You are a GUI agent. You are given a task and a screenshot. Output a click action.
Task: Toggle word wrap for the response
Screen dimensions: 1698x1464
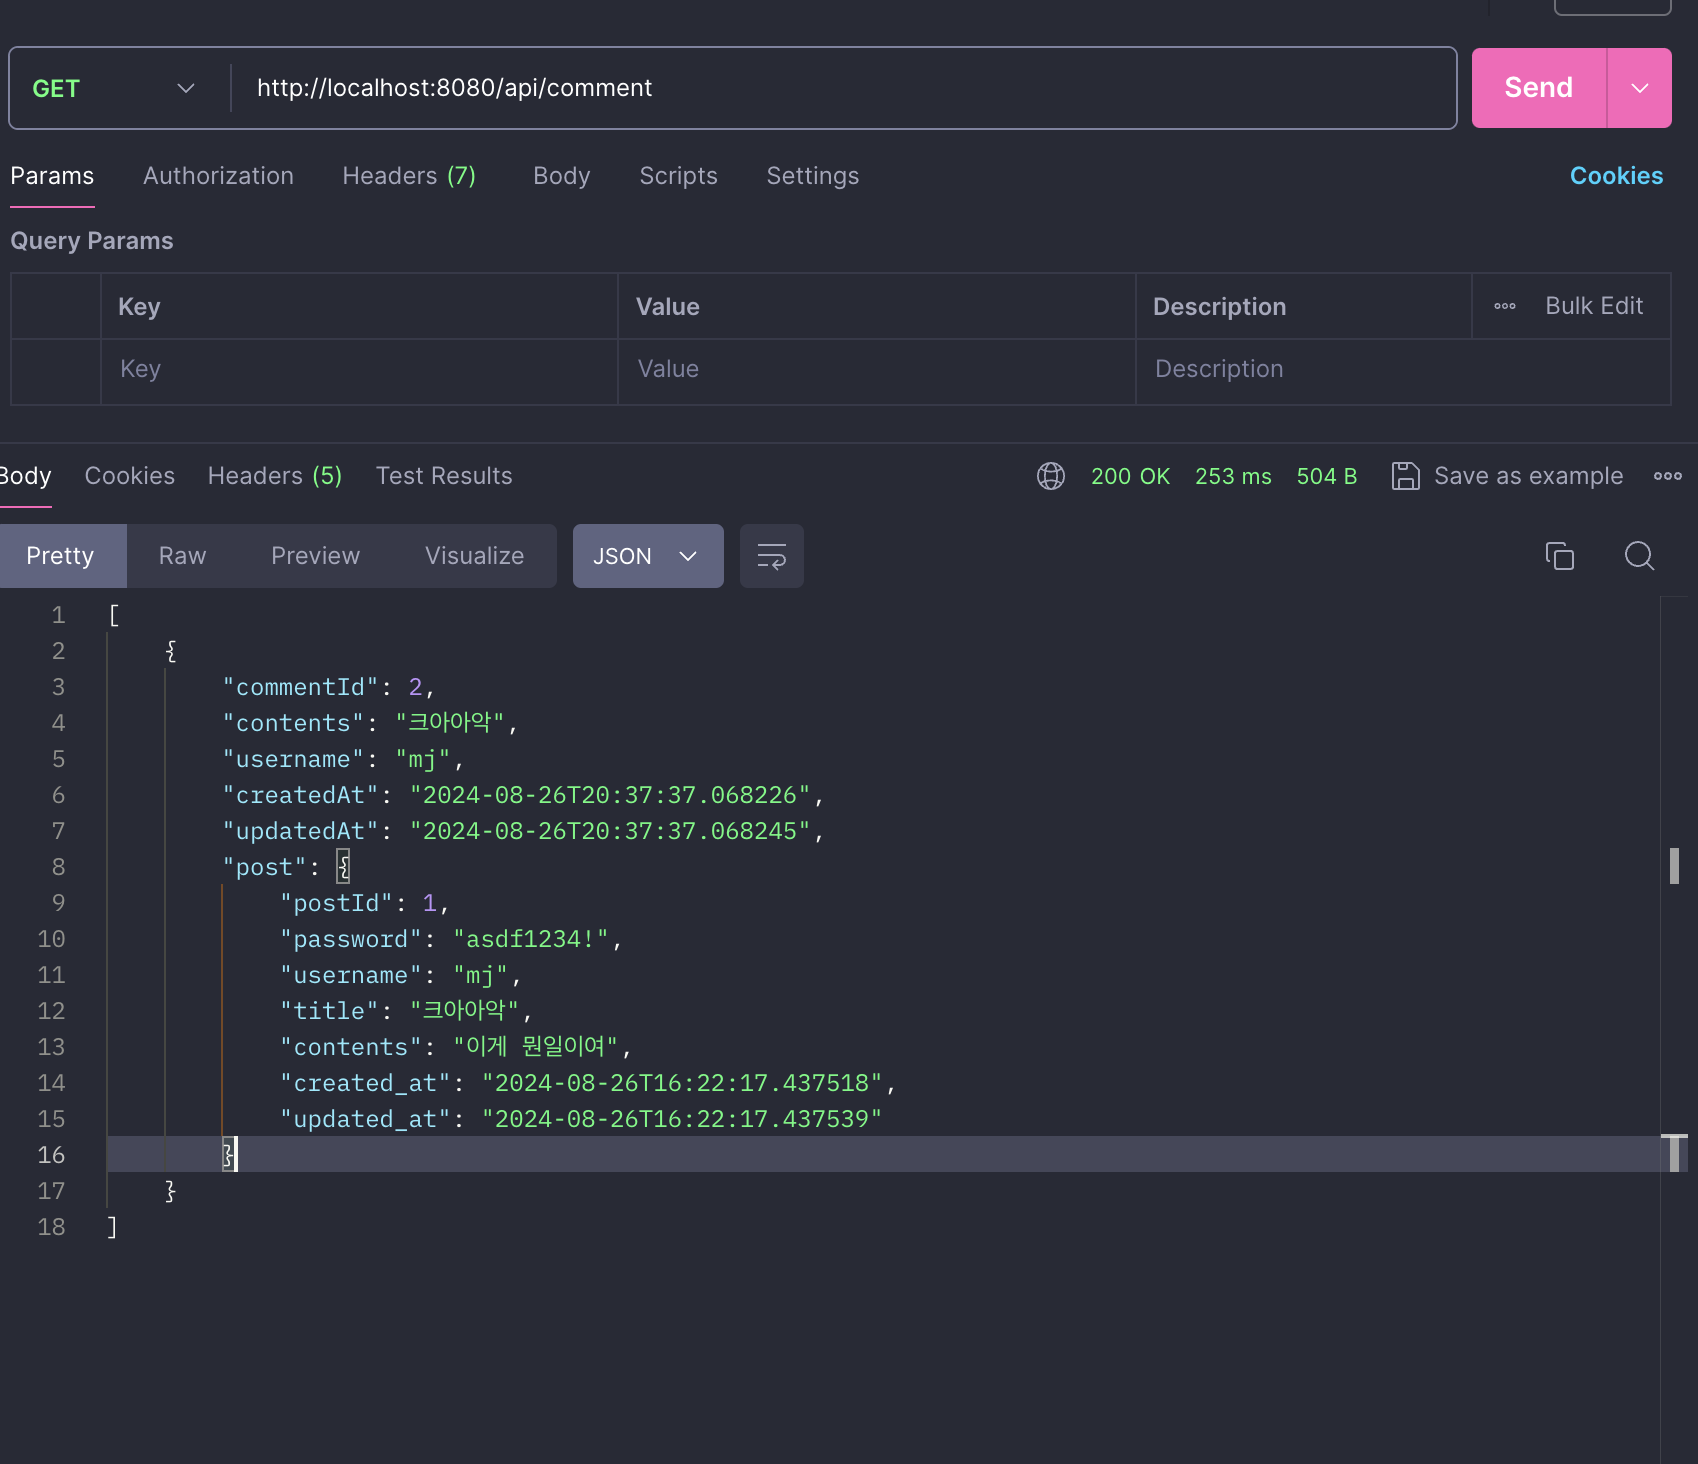point(772,556)
